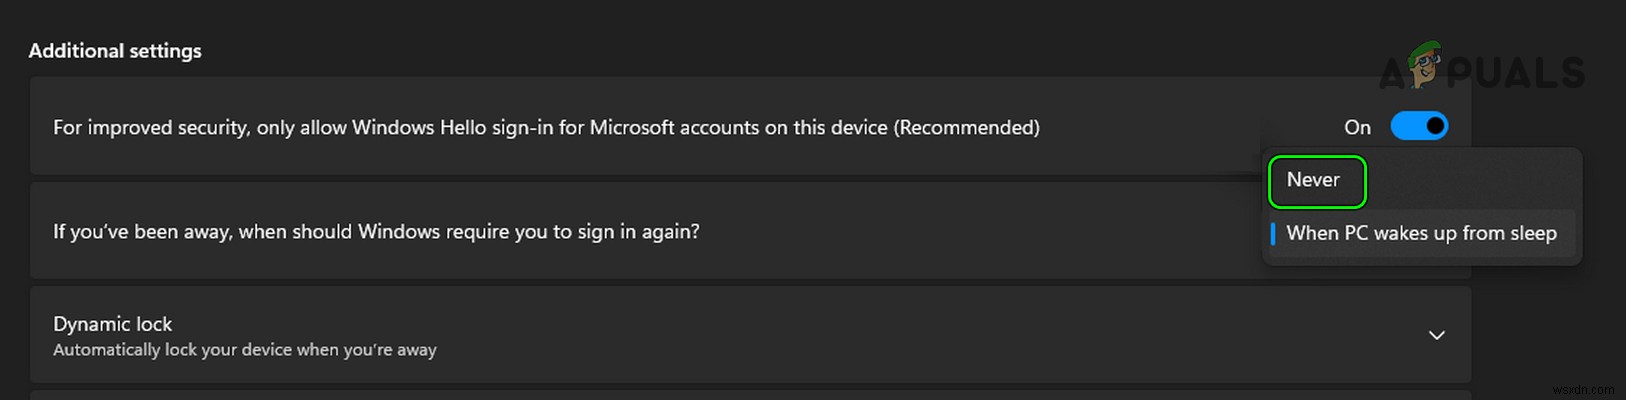1626x400 pixels.
Task: Click the letter "A" in Appuals logo
Action: click(x=1392, y=74)
